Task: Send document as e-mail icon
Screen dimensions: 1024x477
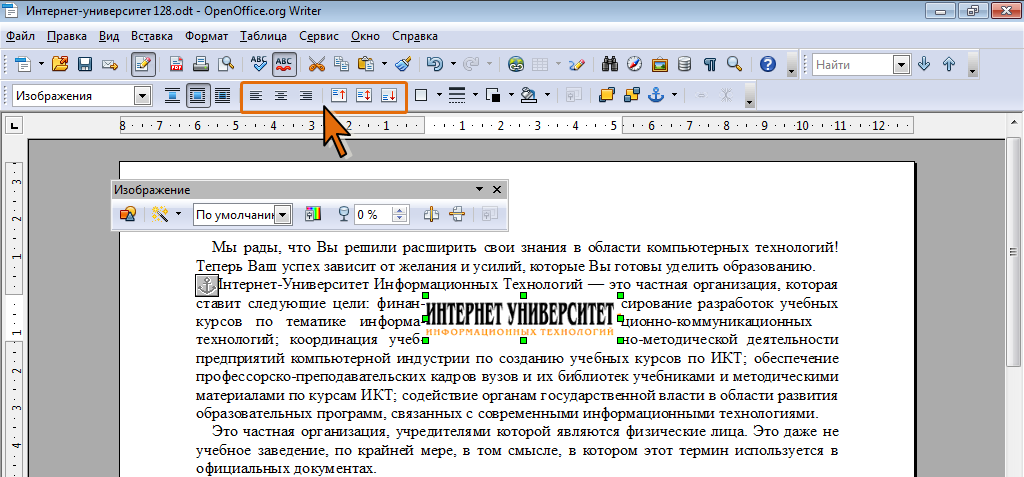Action: (x=109, y=64)
